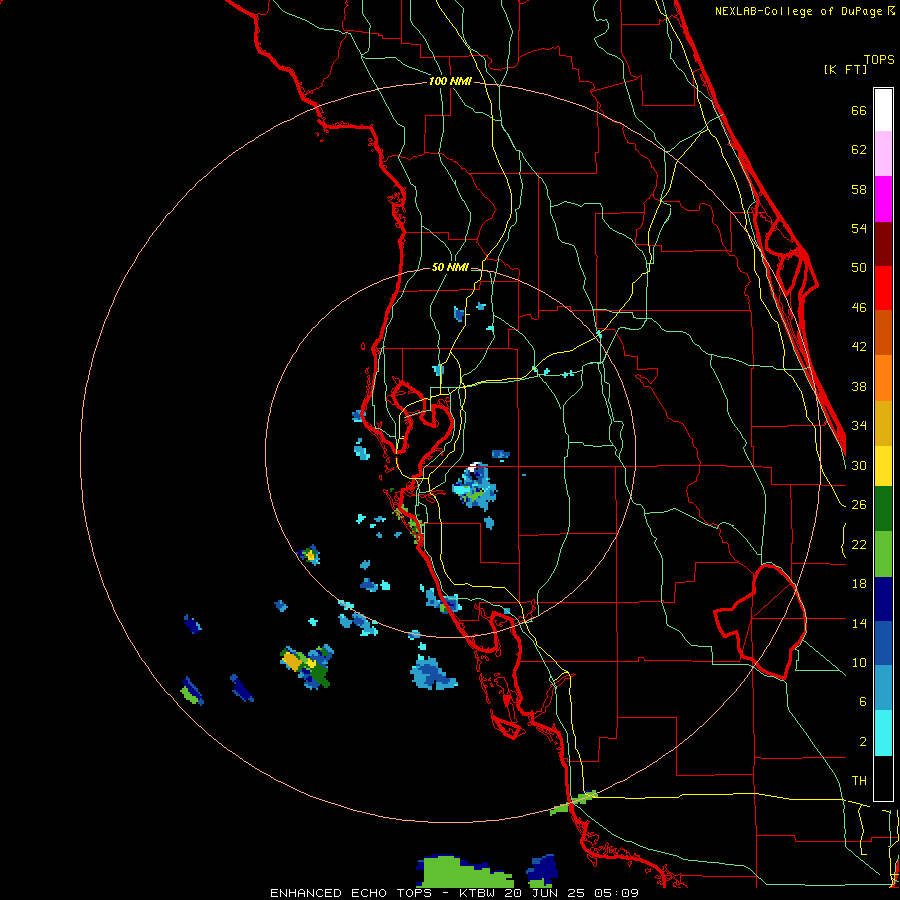Viewport: 900px width, 900px height.
Task: Pick the light green legend swatch
Action: [883, 554]
